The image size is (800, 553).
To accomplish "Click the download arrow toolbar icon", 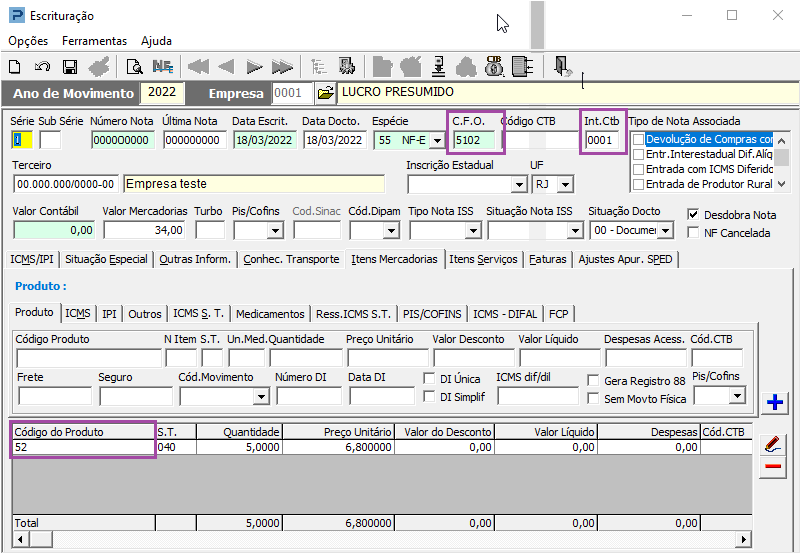I will coord(438,66).
